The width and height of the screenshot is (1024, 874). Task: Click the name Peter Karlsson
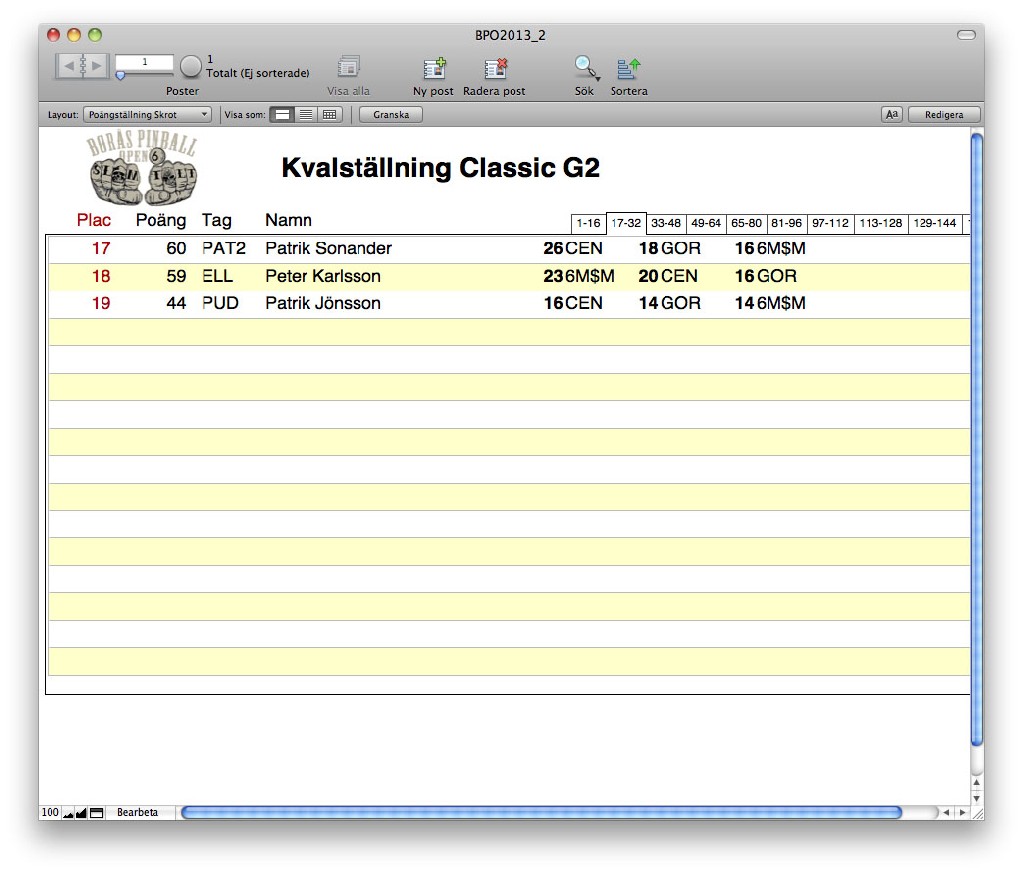323,276
